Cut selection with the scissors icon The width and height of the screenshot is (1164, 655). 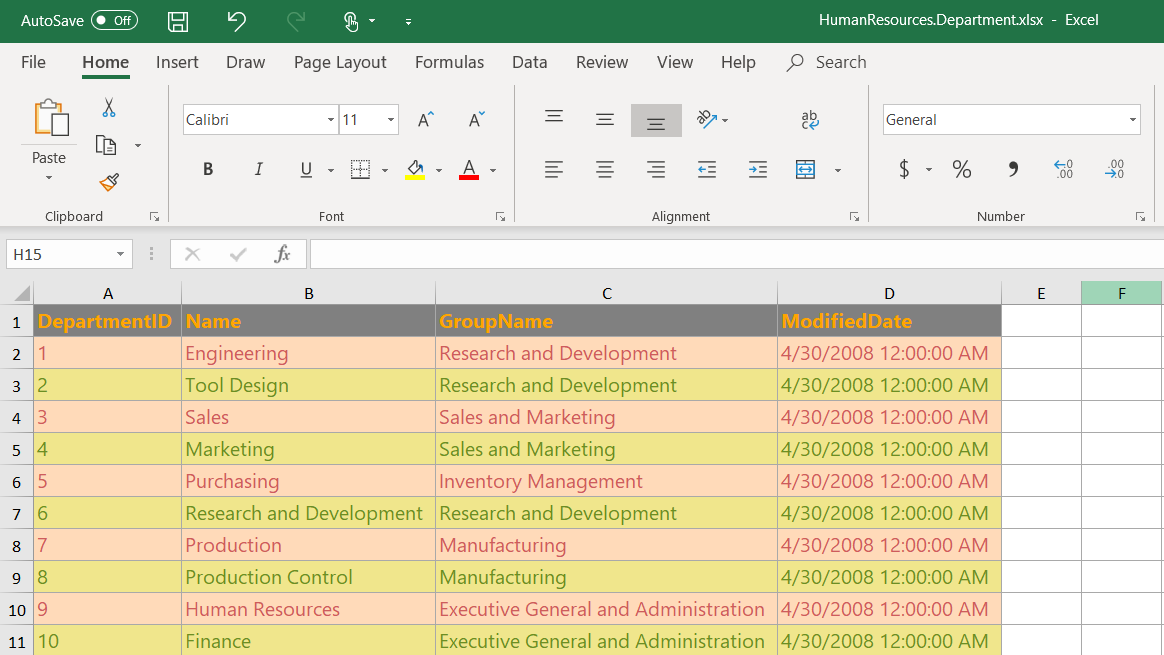[x=109, y=108]
